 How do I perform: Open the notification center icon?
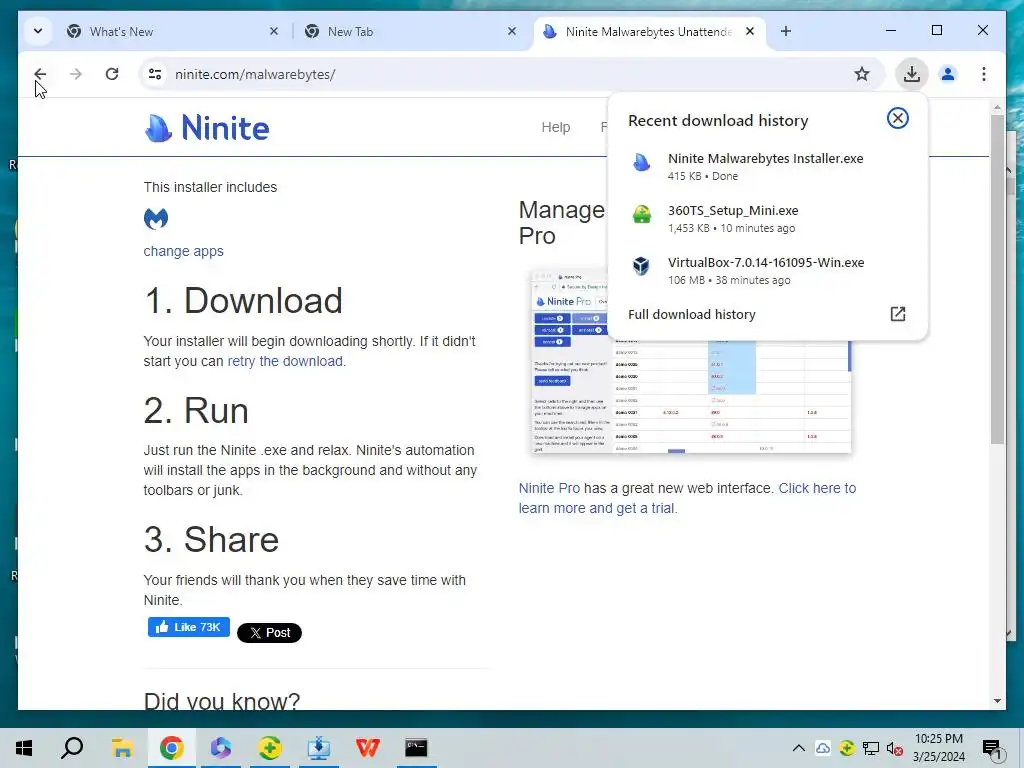[x=992, y=748]
